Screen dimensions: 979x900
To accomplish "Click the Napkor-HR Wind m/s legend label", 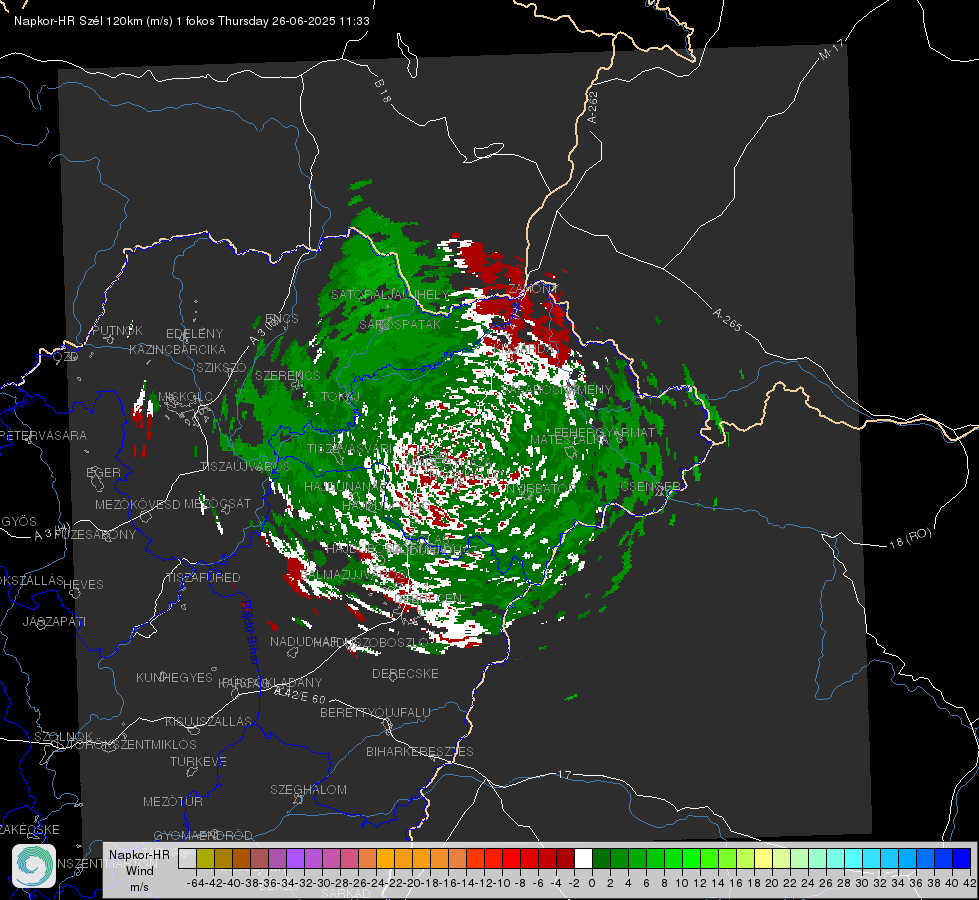I will pos(139,870).
